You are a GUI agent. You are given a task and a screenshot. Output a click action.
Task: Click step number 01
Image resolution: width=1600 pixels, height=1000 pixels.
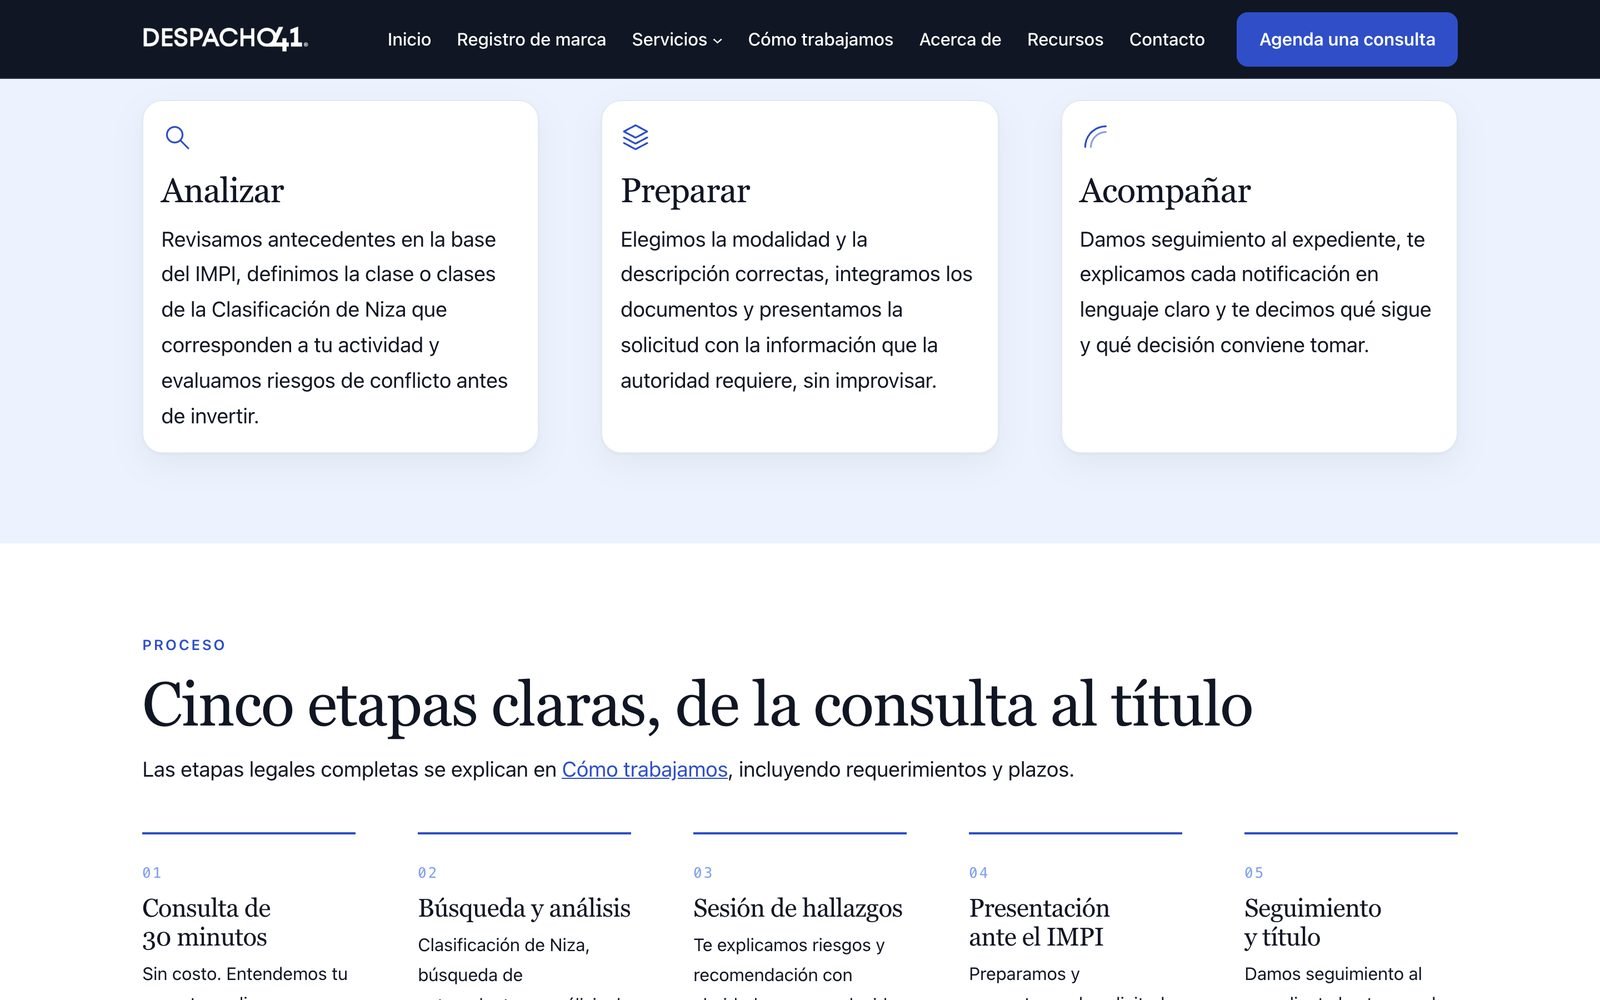point(152,873)
